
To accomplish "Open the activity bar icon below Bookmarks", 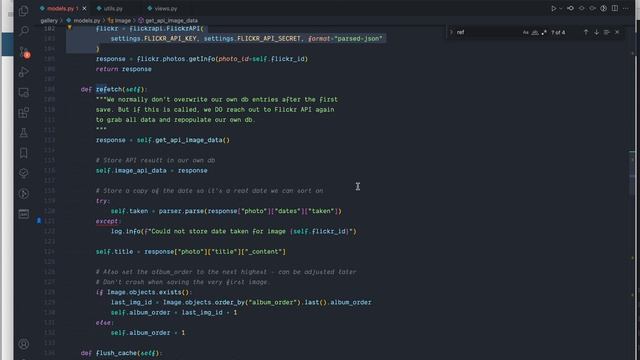I will [x=24, y=173].
